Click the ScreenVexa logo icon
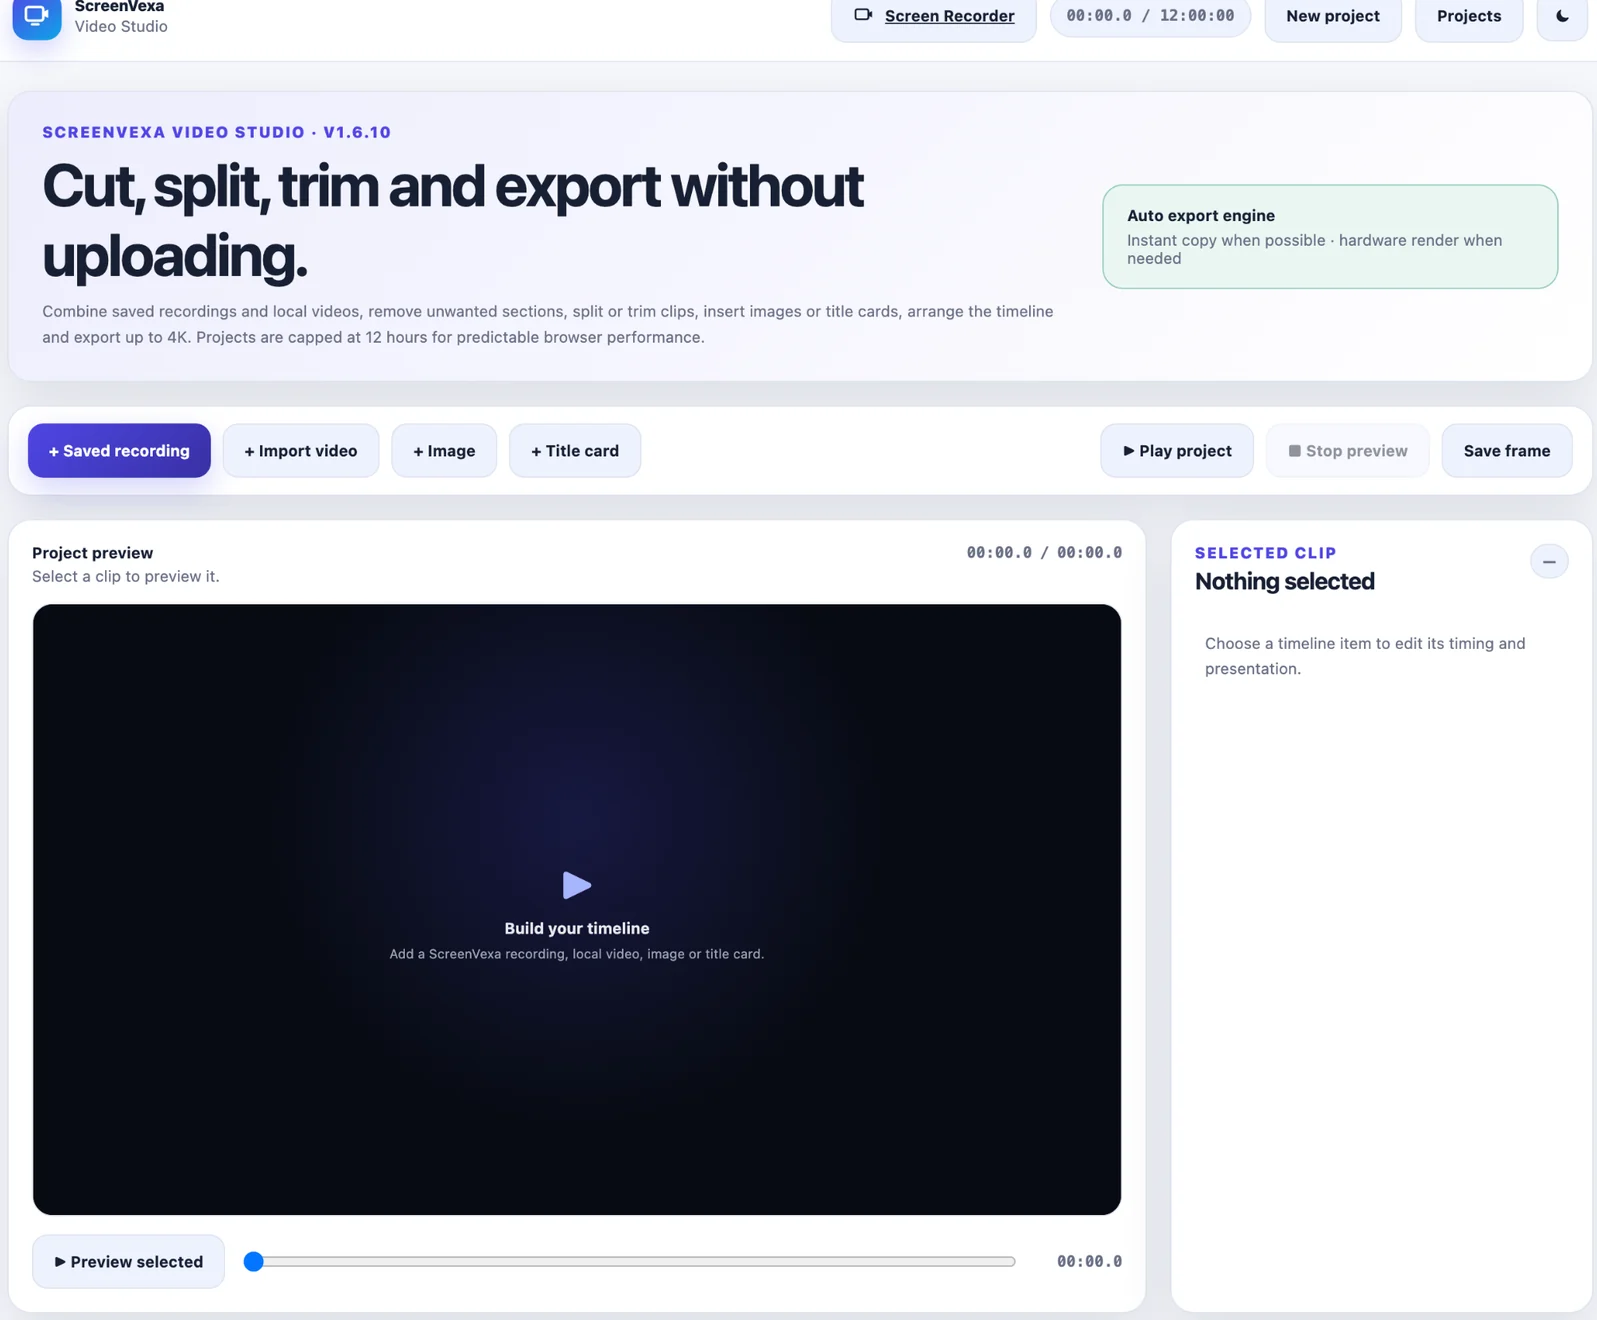 point(37,17)
